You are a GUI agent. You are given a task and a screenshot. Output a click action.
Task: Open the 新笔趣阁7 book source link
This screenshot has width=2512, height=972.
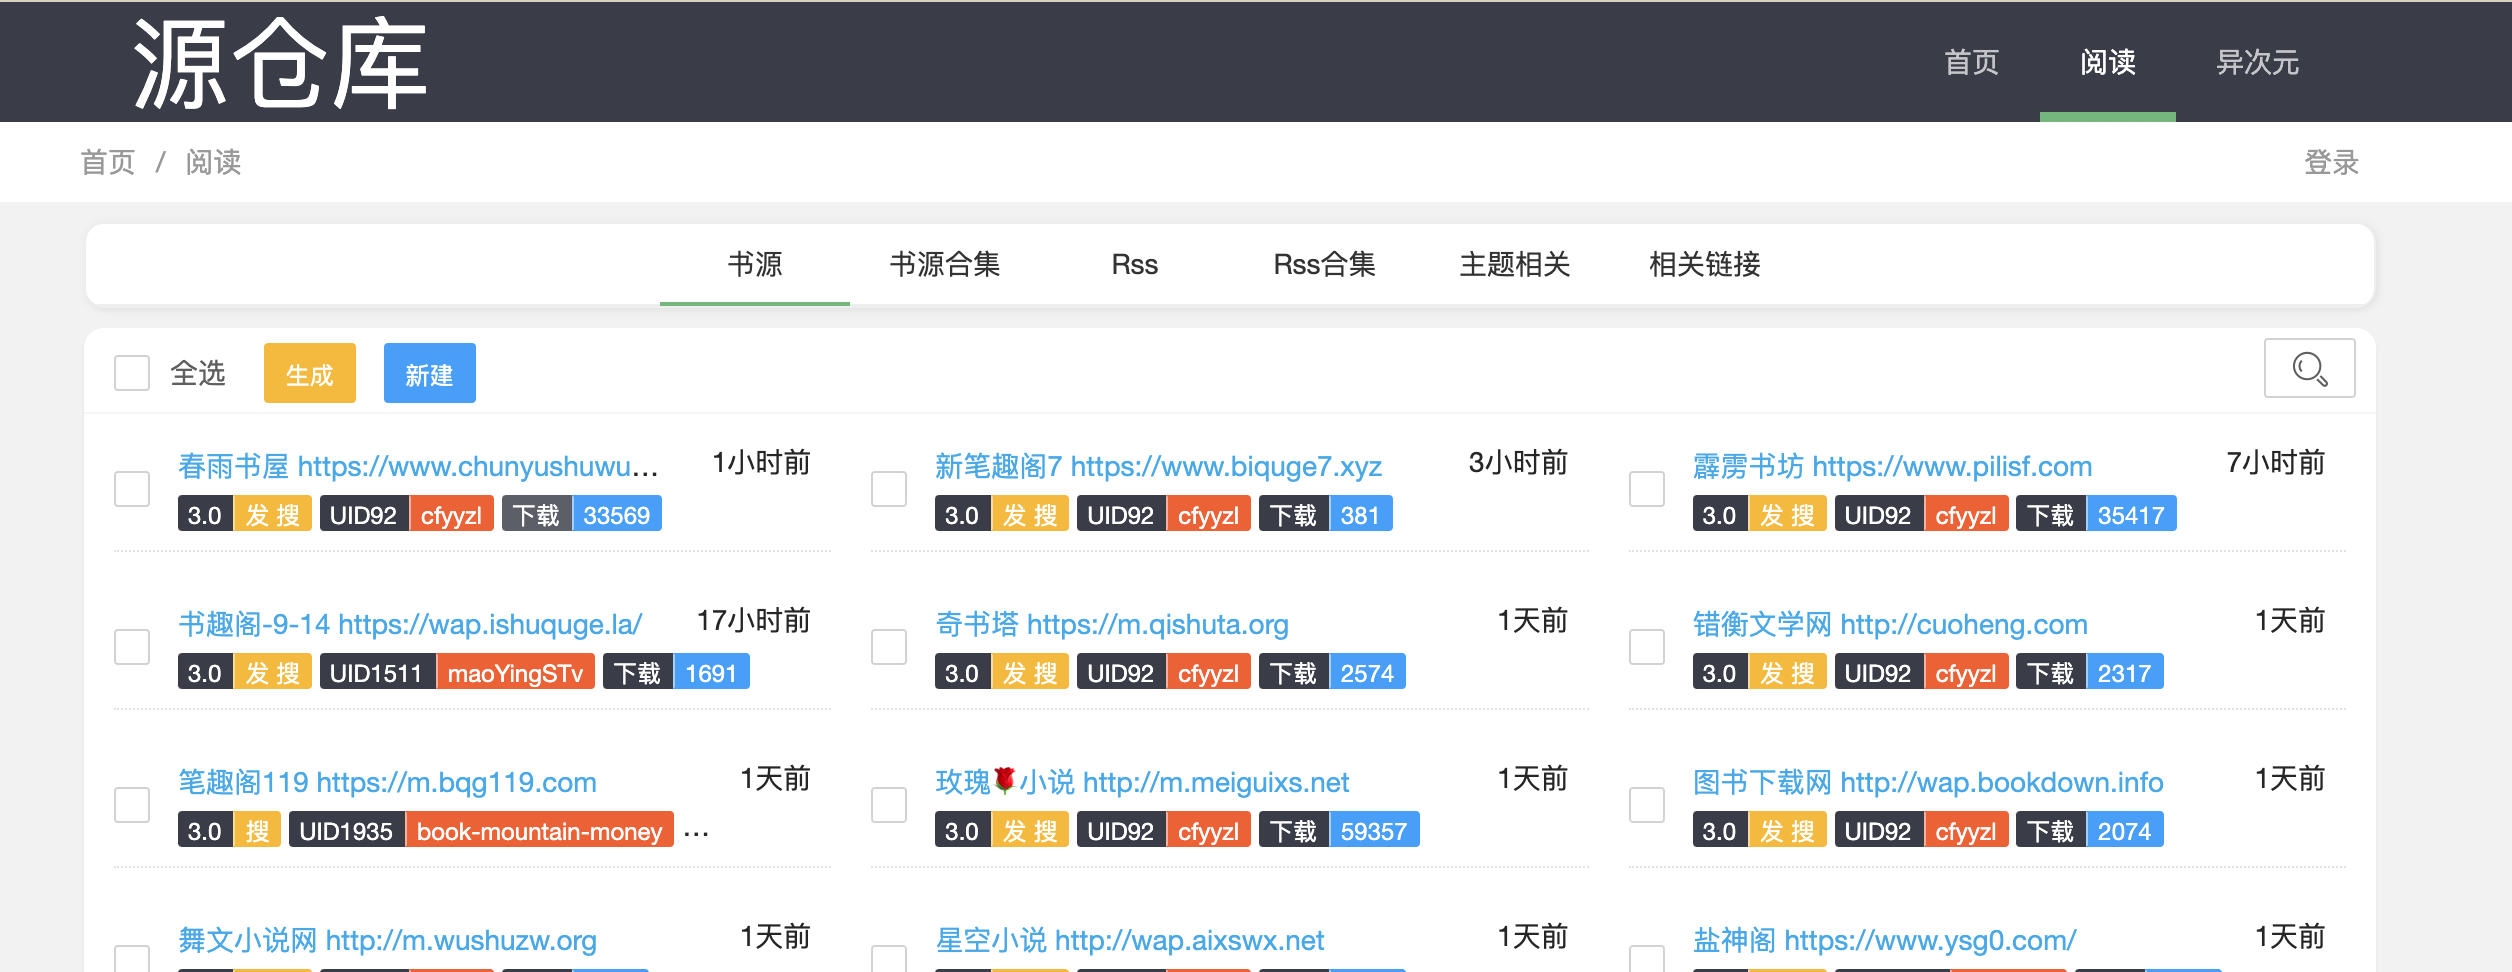pyautogui.click(x=1158, y=466)
